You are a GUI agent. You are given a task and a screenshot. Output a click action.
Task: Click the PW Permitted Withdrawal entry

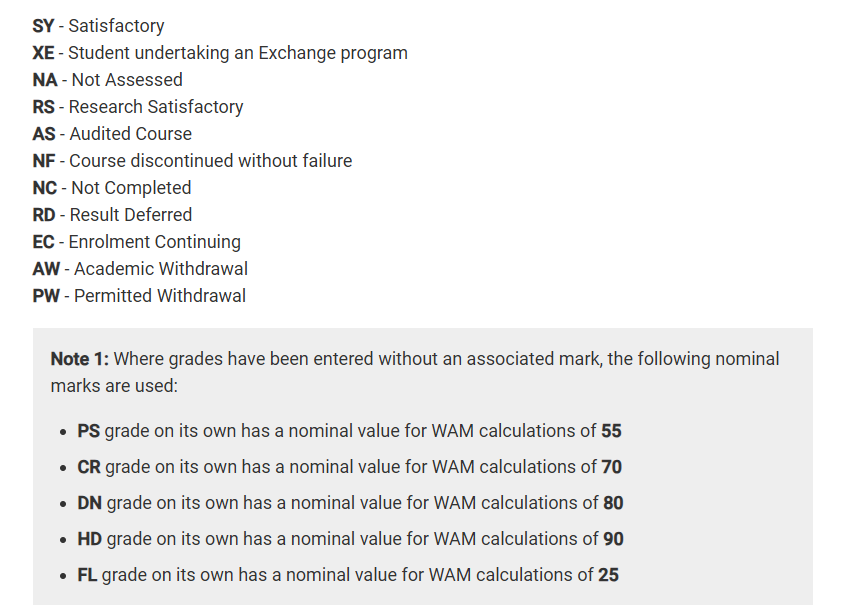click(139, 296)
